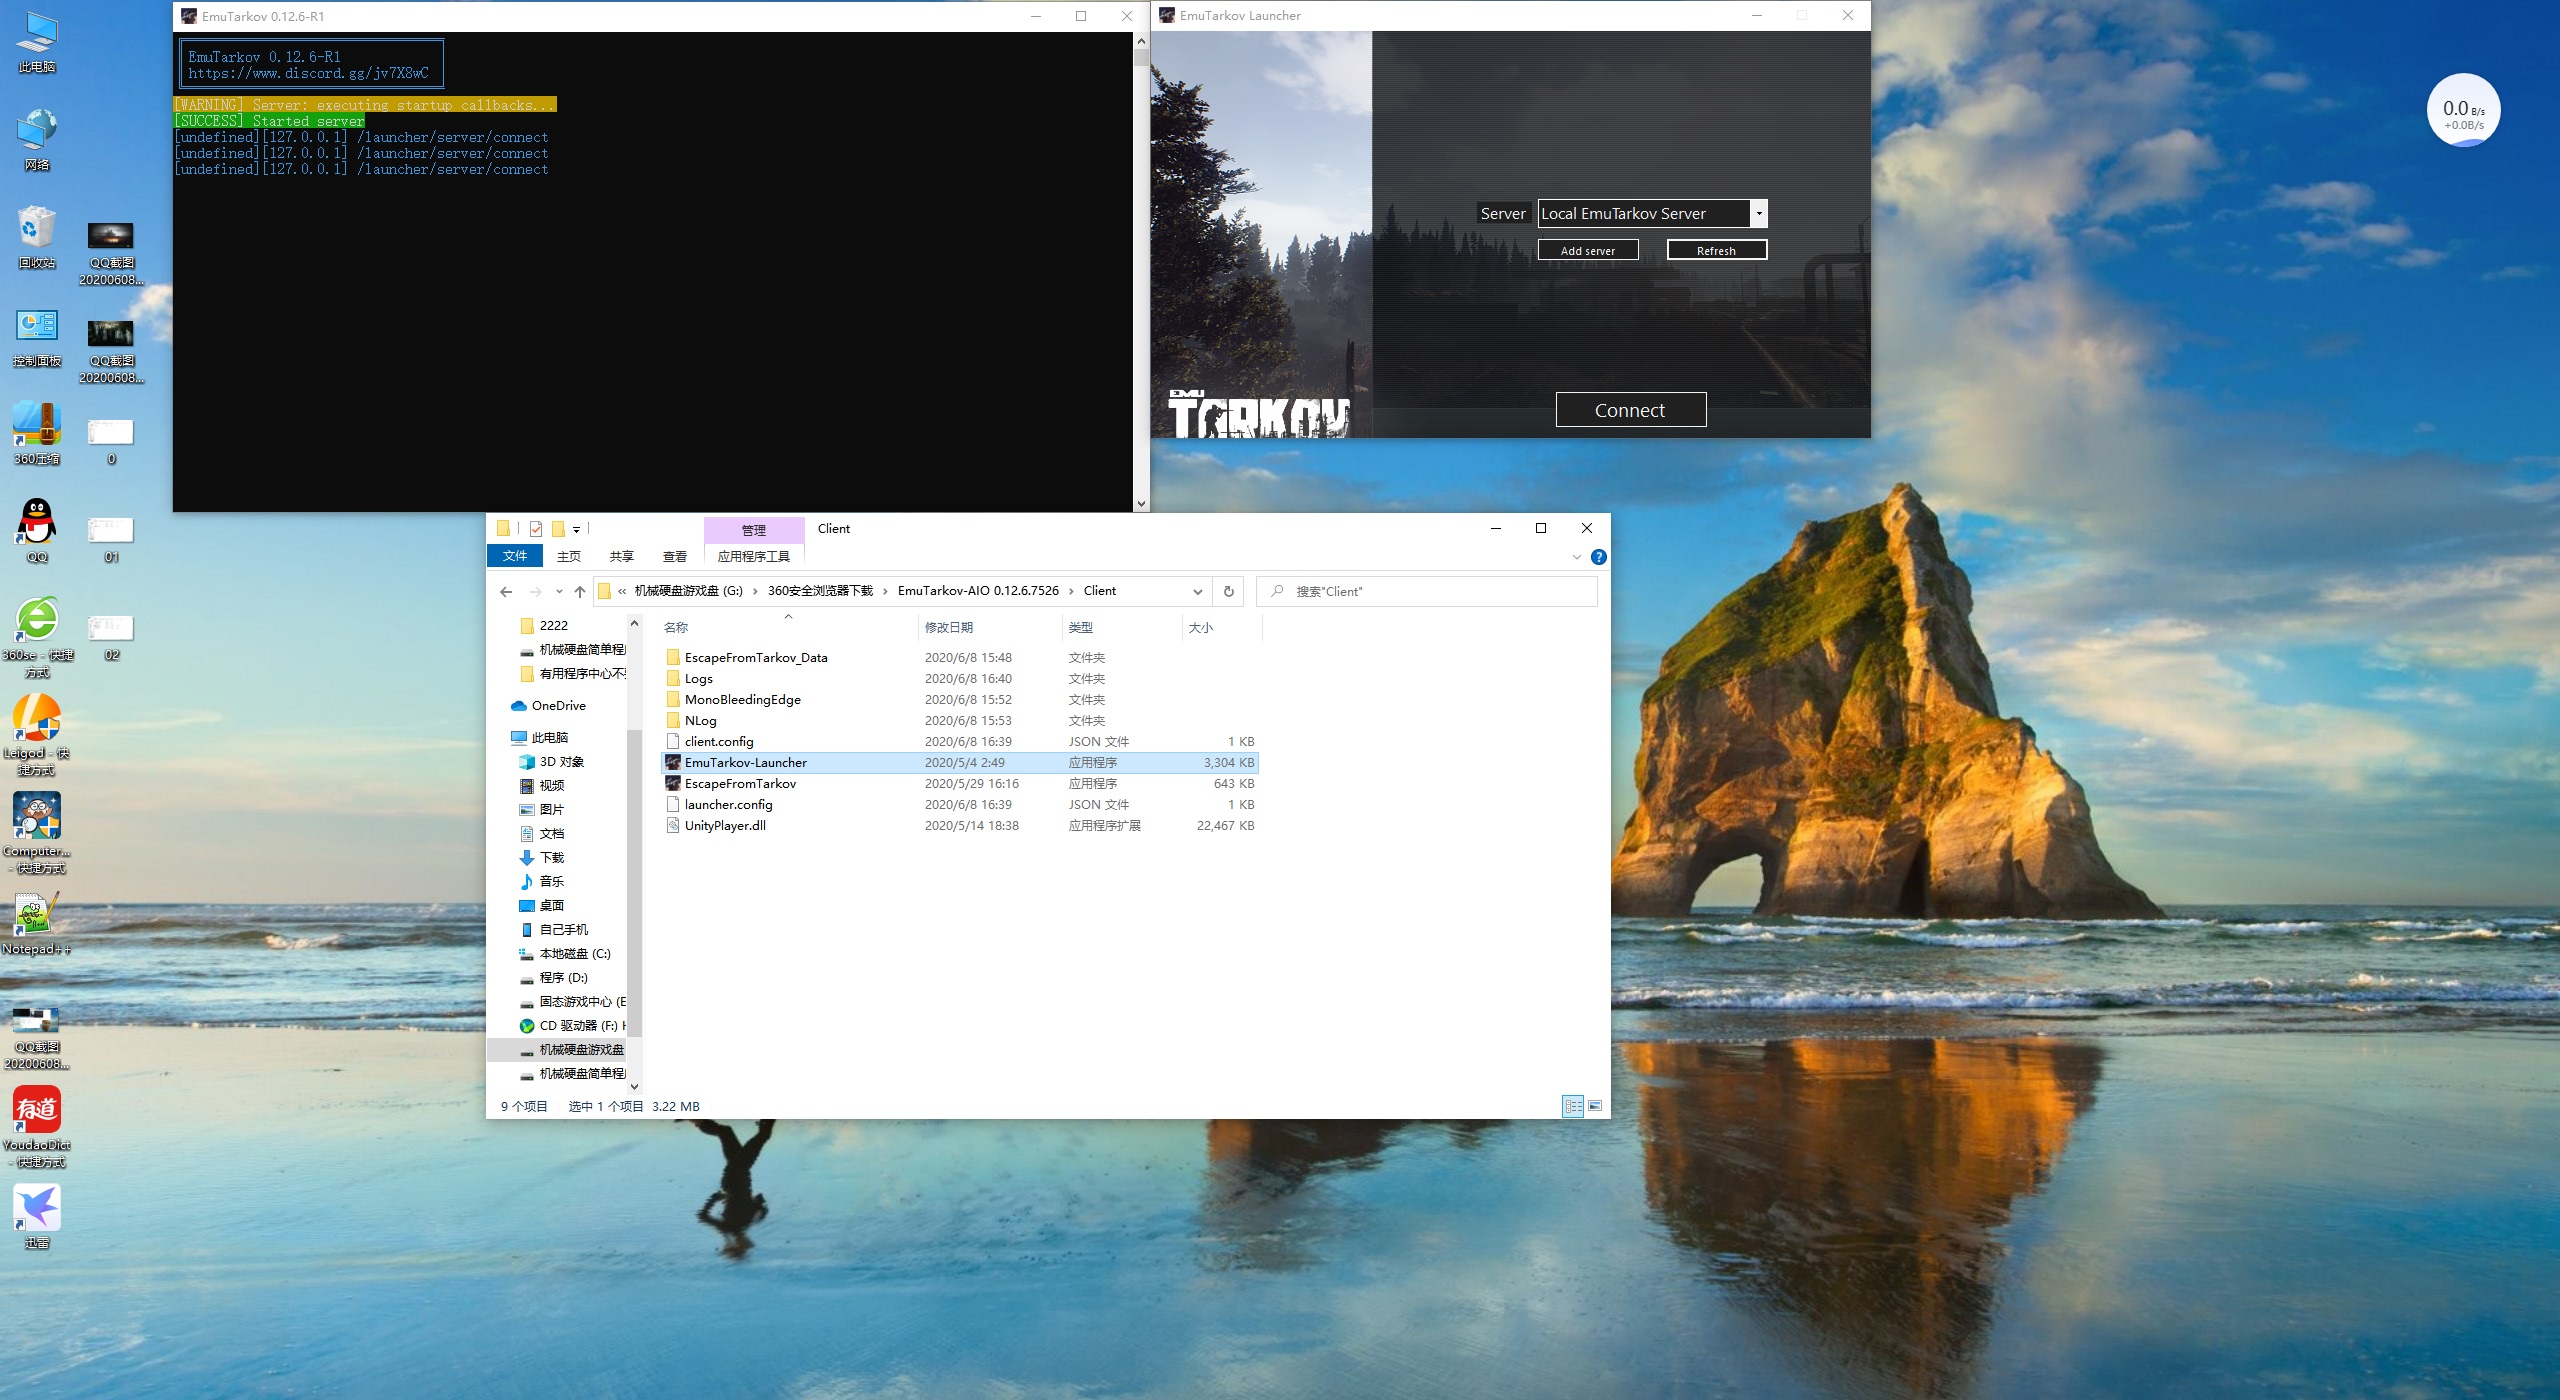Image resolution: width=2560 pixels, height=1400 pixels.
Task: Expand the Explorer ribbon chevron
Action: click(1577, 557)
